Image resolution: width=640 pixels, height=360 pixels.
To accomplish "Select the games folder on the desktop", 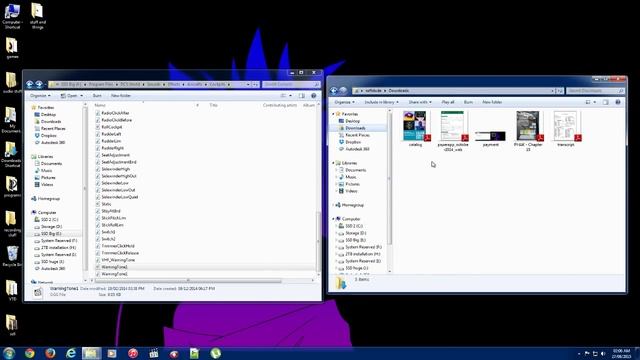I will [x=12, y=48].
